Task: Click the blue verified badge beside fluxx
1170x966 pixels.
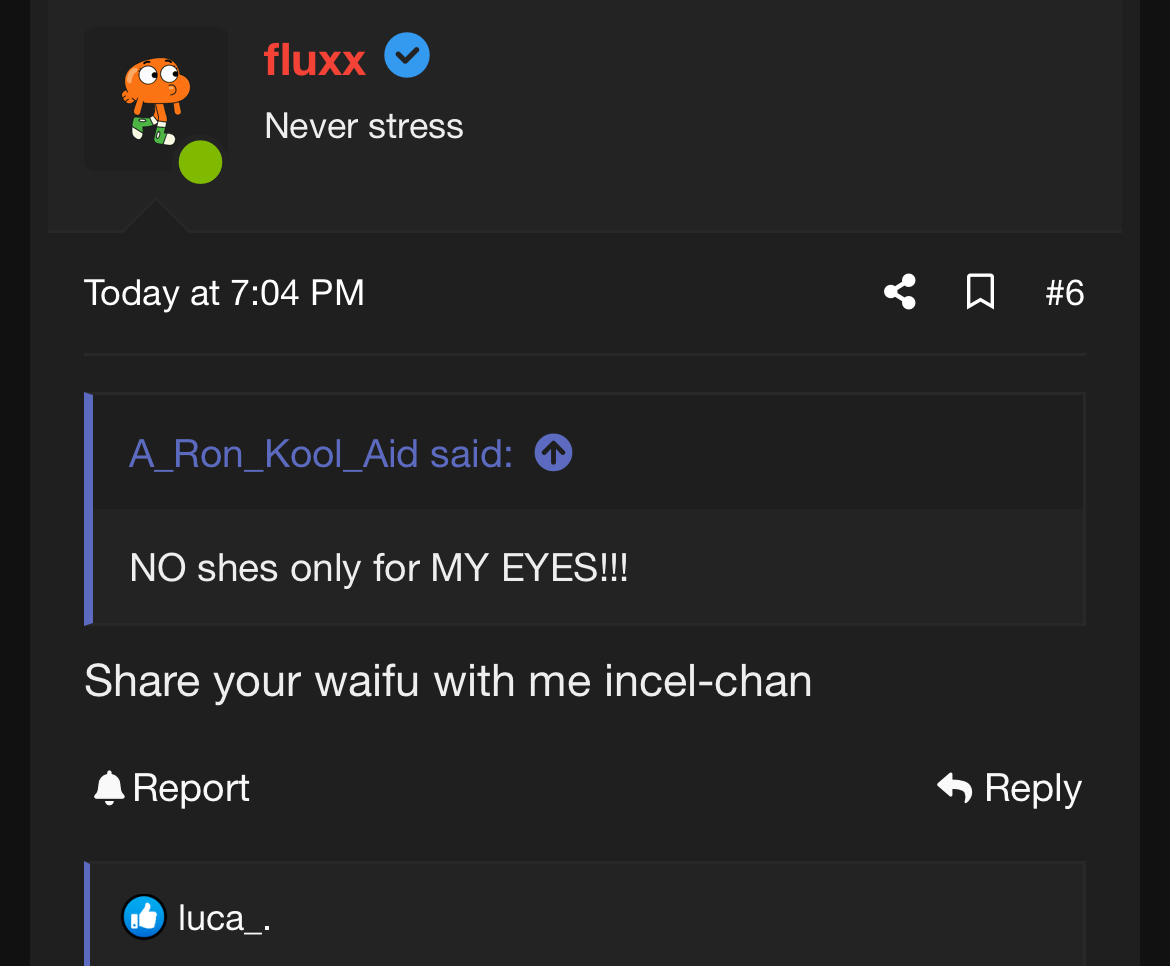Action: (407, 55)
